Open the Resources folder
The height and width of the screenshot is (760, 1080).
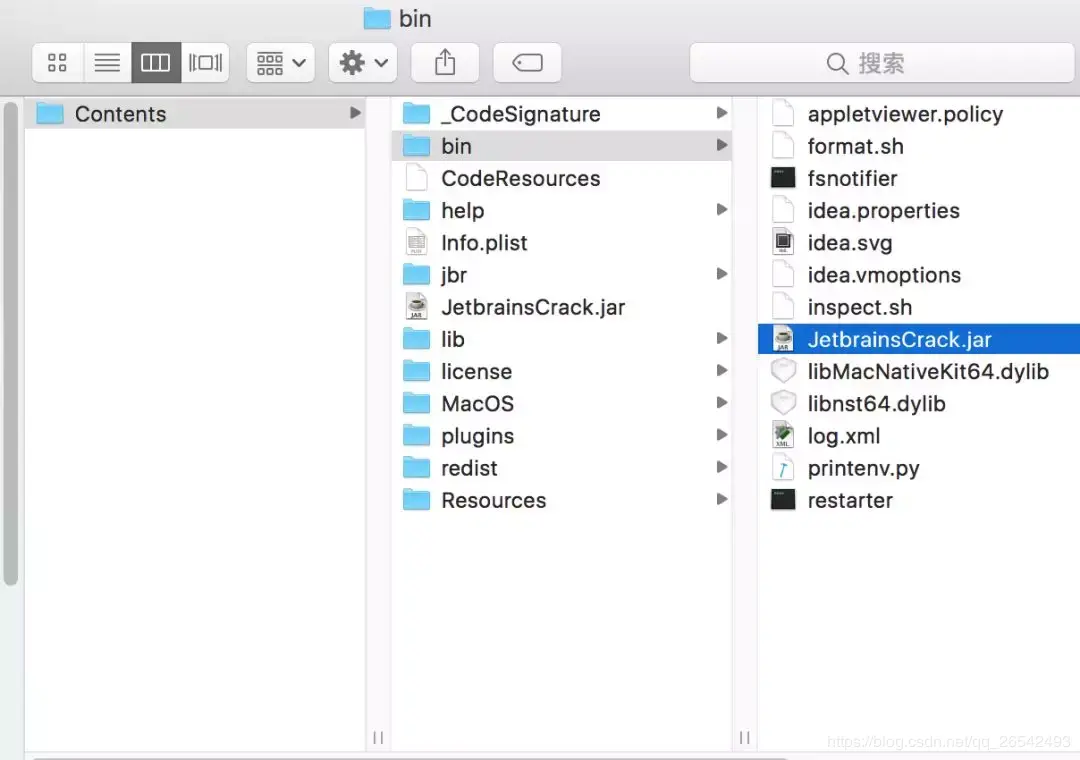pyautogui.click(x=561, y=500)
